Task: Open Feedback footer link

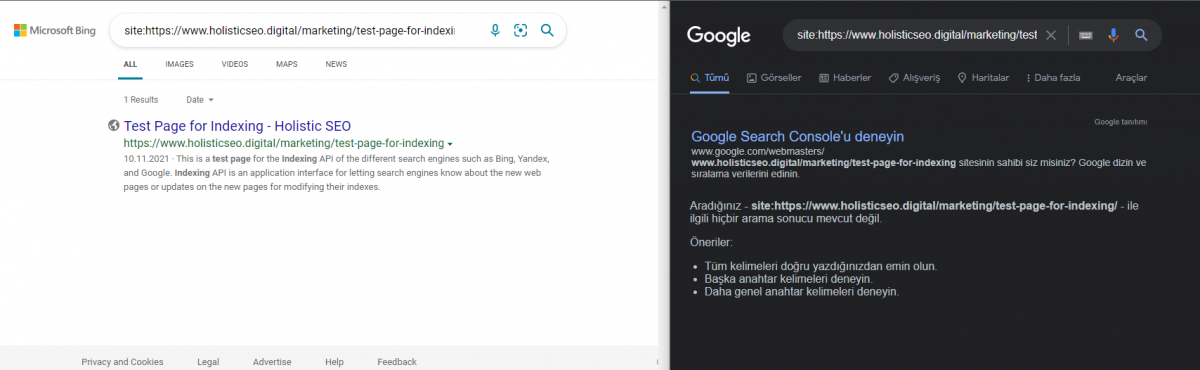Action: [397, 362]
